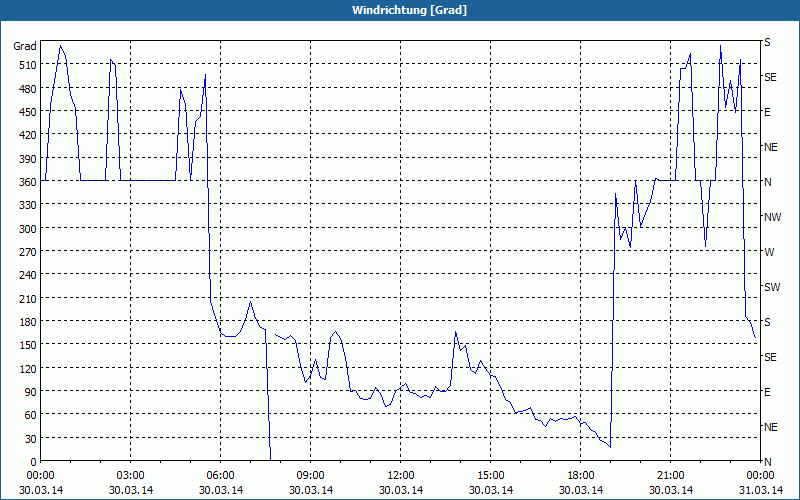Click the 330 y-axis value
This screenshot has width=800, height=500.
click(28, 205)
